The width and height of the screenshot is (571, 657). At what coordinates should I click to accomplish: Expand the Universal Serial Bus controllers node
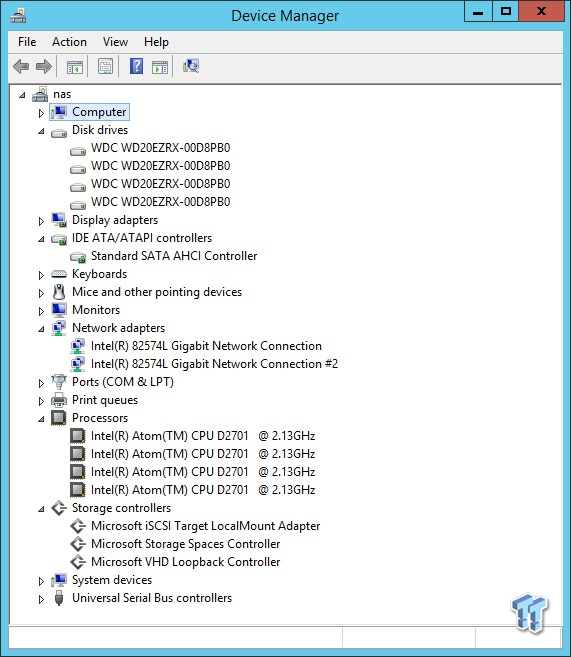point(41,599)
